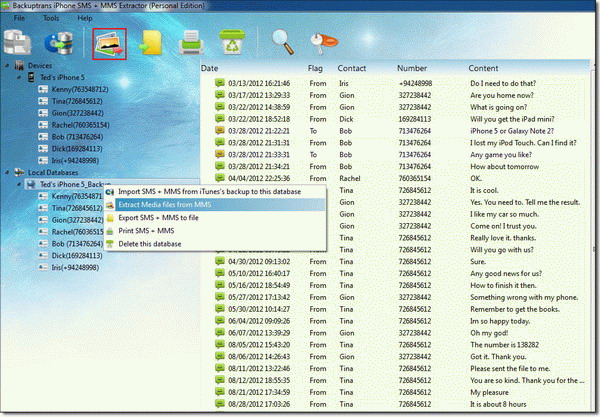600x417 pixels.
Task: Click message icon of 05/10/2012 16:40:17 row
Action: (x=219, y=273)
